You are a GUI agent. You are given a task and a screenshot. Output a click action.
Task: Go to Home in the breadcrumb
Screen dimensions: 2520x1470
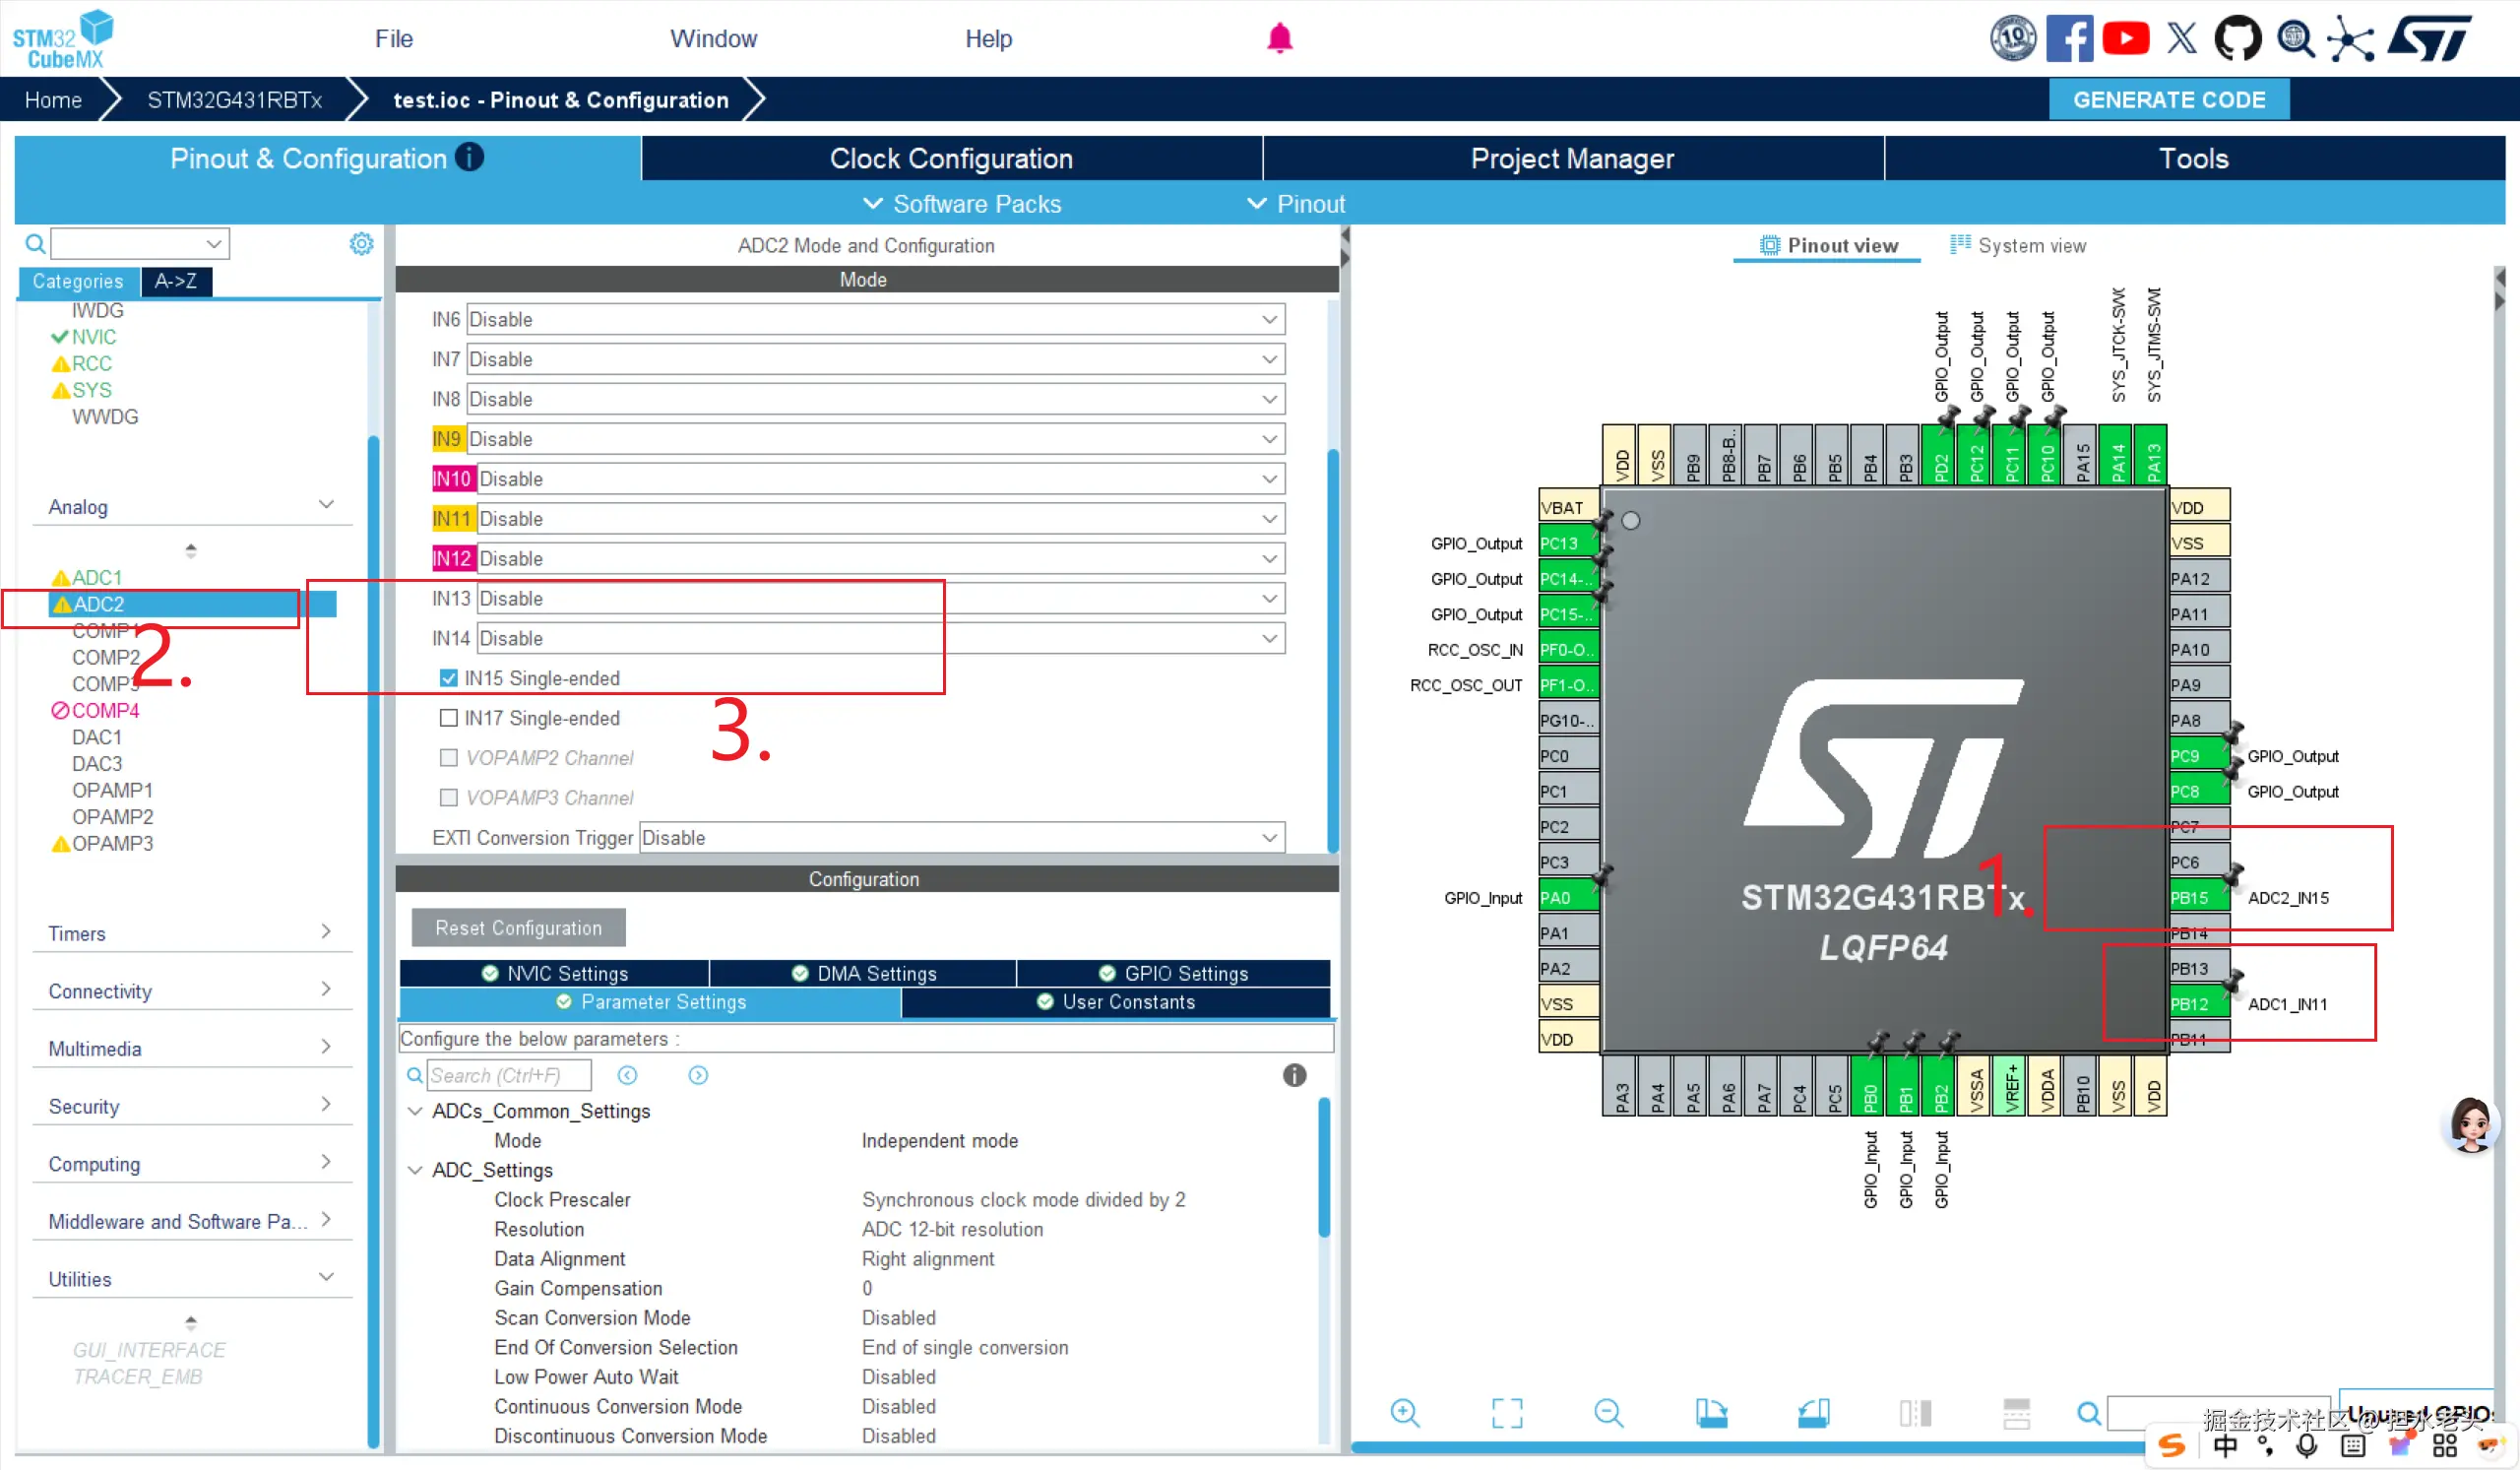coord(53,100)
